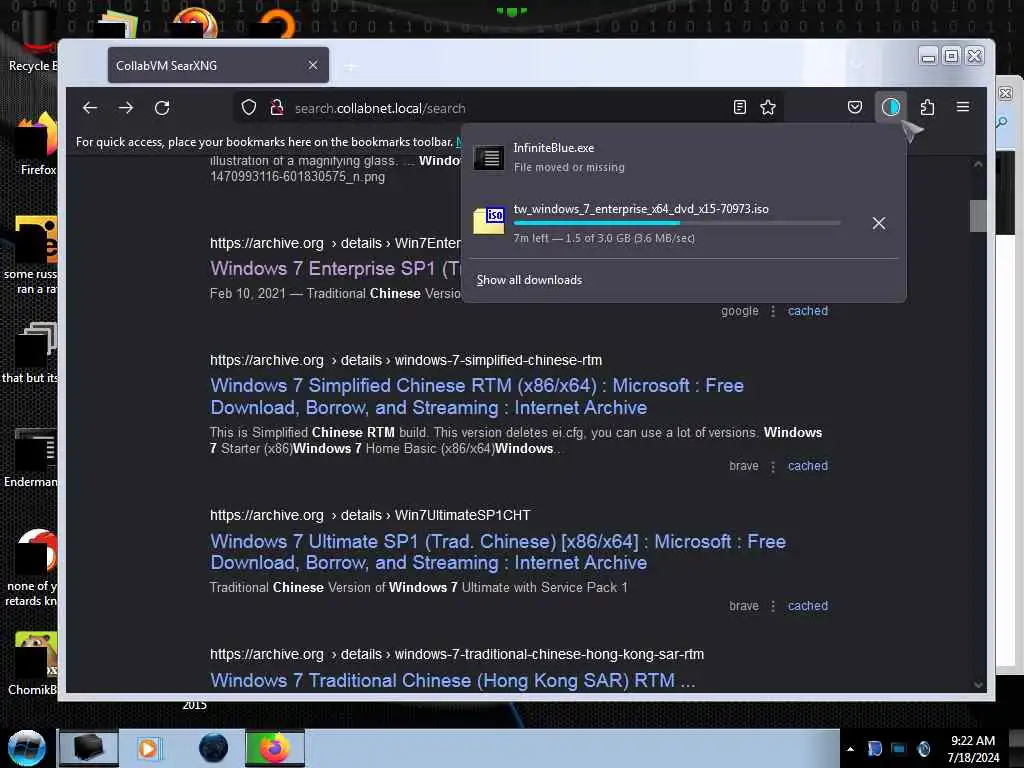Open the tracking protection shield icon
1024x768 pixels.
point(249,108)
